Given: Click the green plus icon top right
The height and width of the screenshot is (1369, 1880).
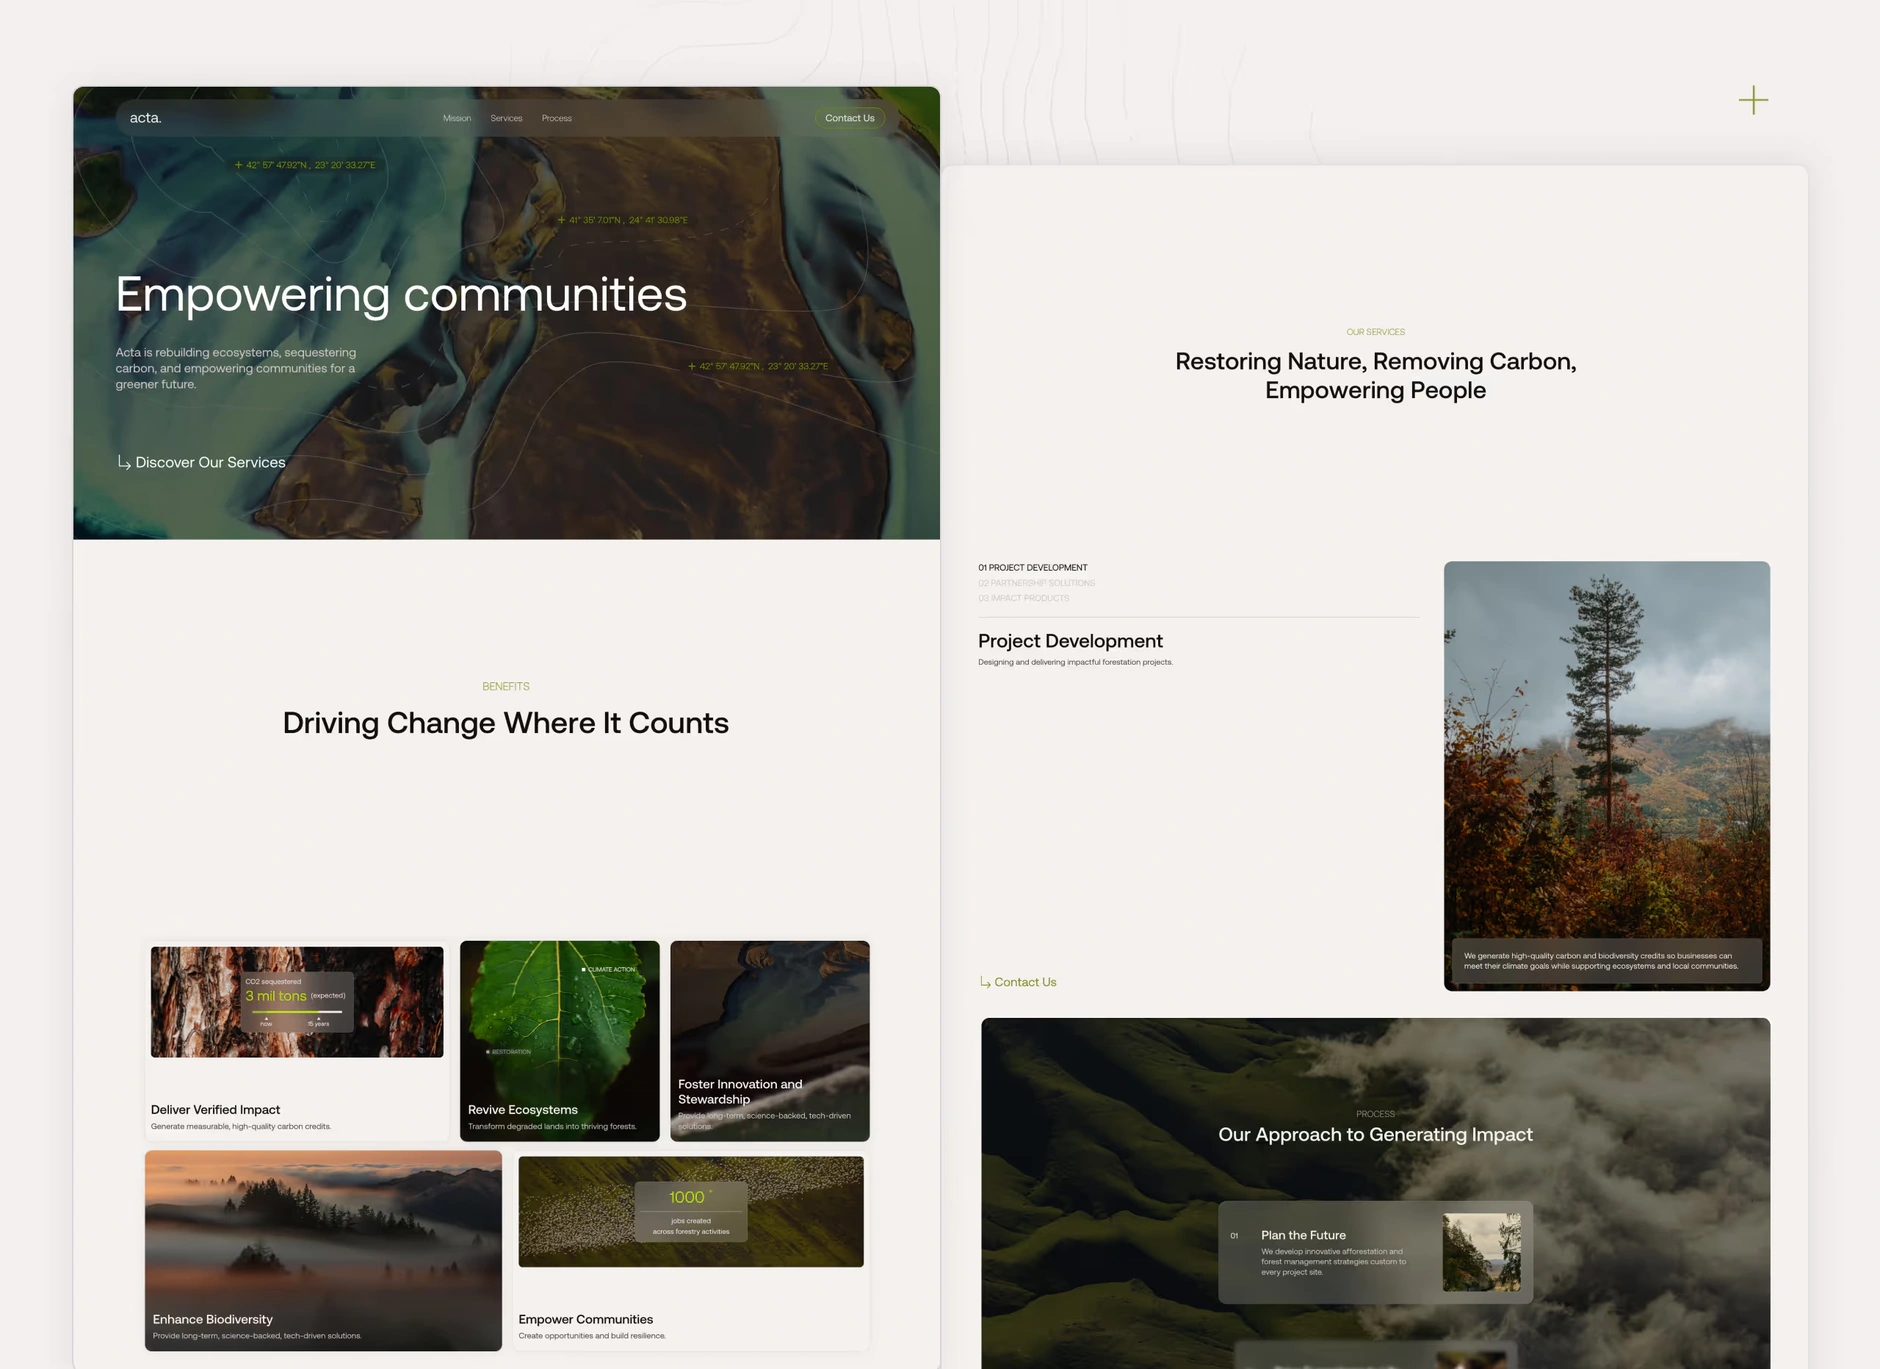Looking at the screenshot, I should (x=1753, y=100).
